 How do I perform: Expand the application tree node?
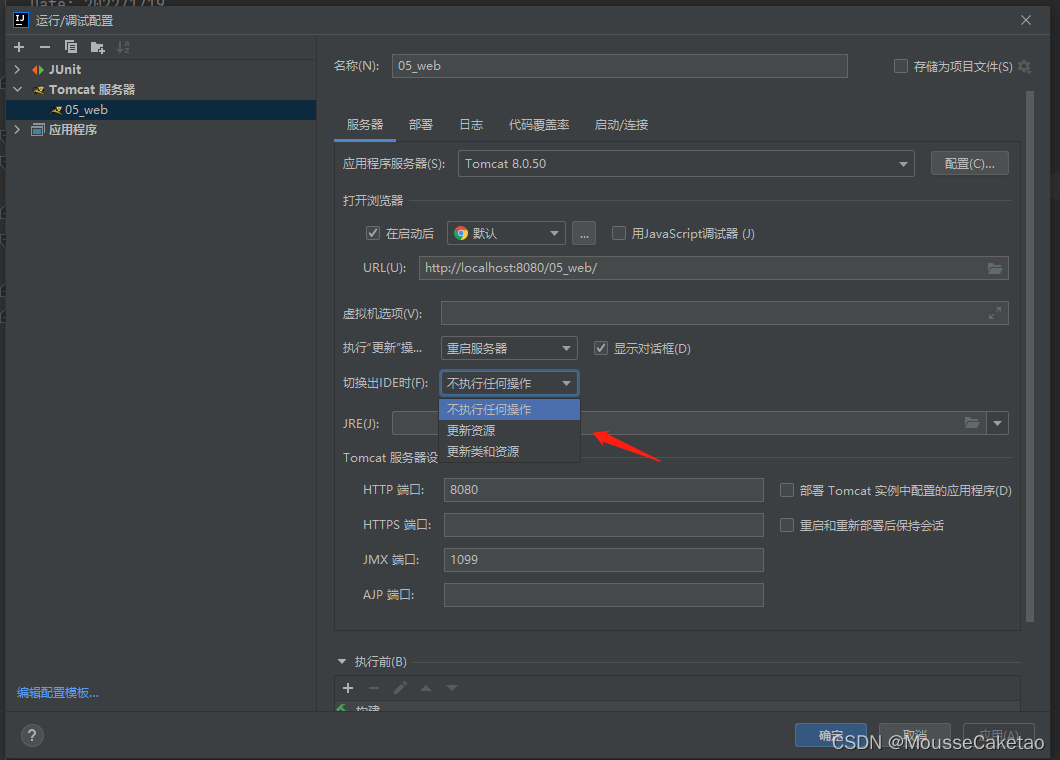coord(18,130)
